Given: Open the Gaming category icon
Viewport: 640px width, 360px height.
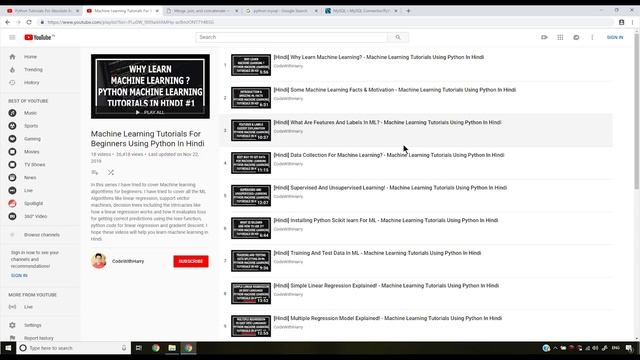Looking at the screenshot, I should click(12, 139).
